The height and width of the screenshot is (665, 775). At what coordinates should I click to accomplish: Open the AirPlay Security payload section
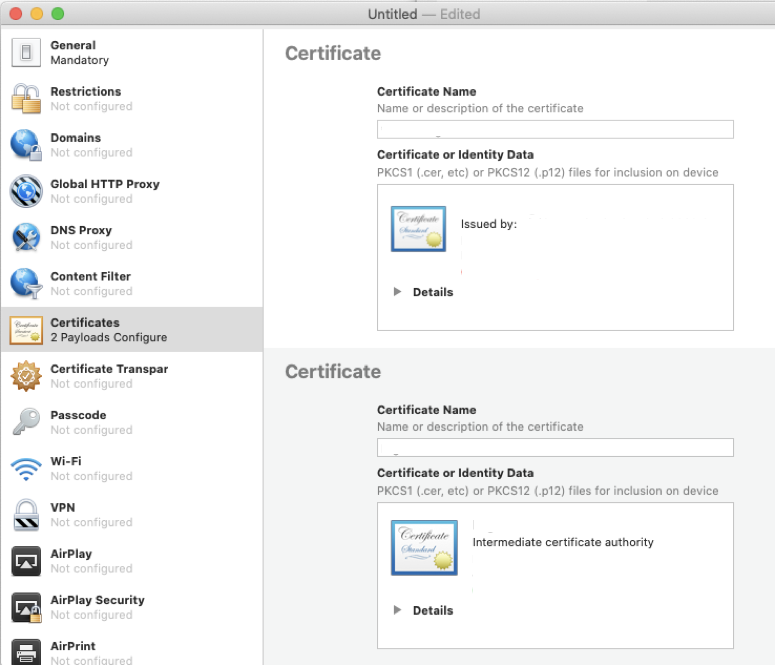pyautogui.click(x=131, y=607)
